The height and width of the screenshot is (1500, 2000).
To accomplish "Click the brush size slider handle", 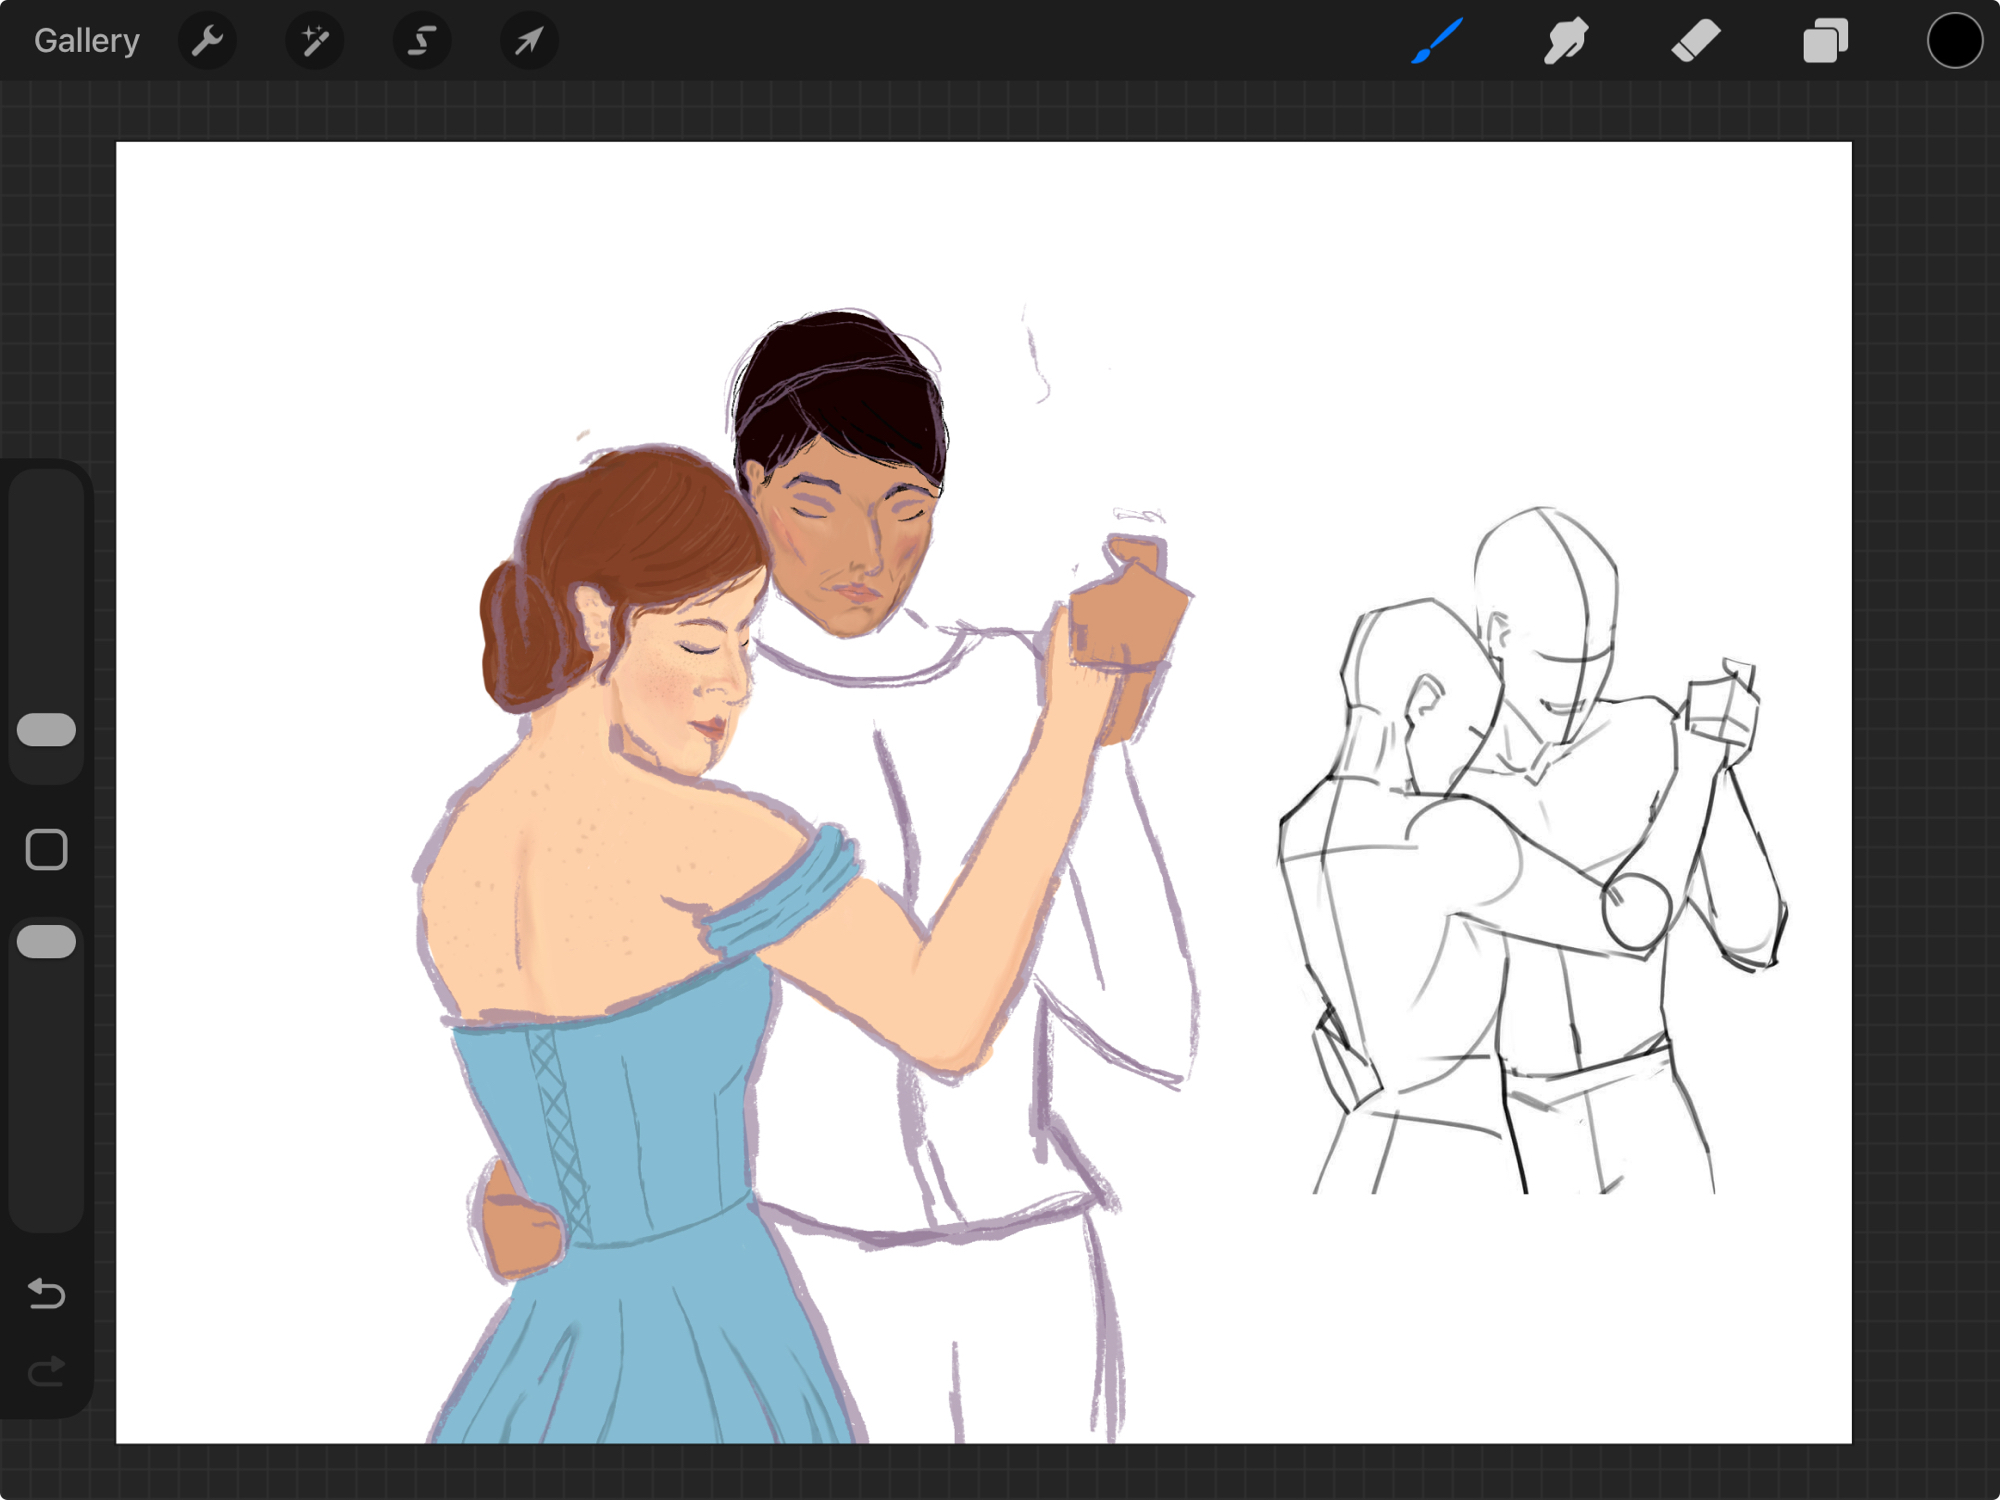I will coord(46,730).
